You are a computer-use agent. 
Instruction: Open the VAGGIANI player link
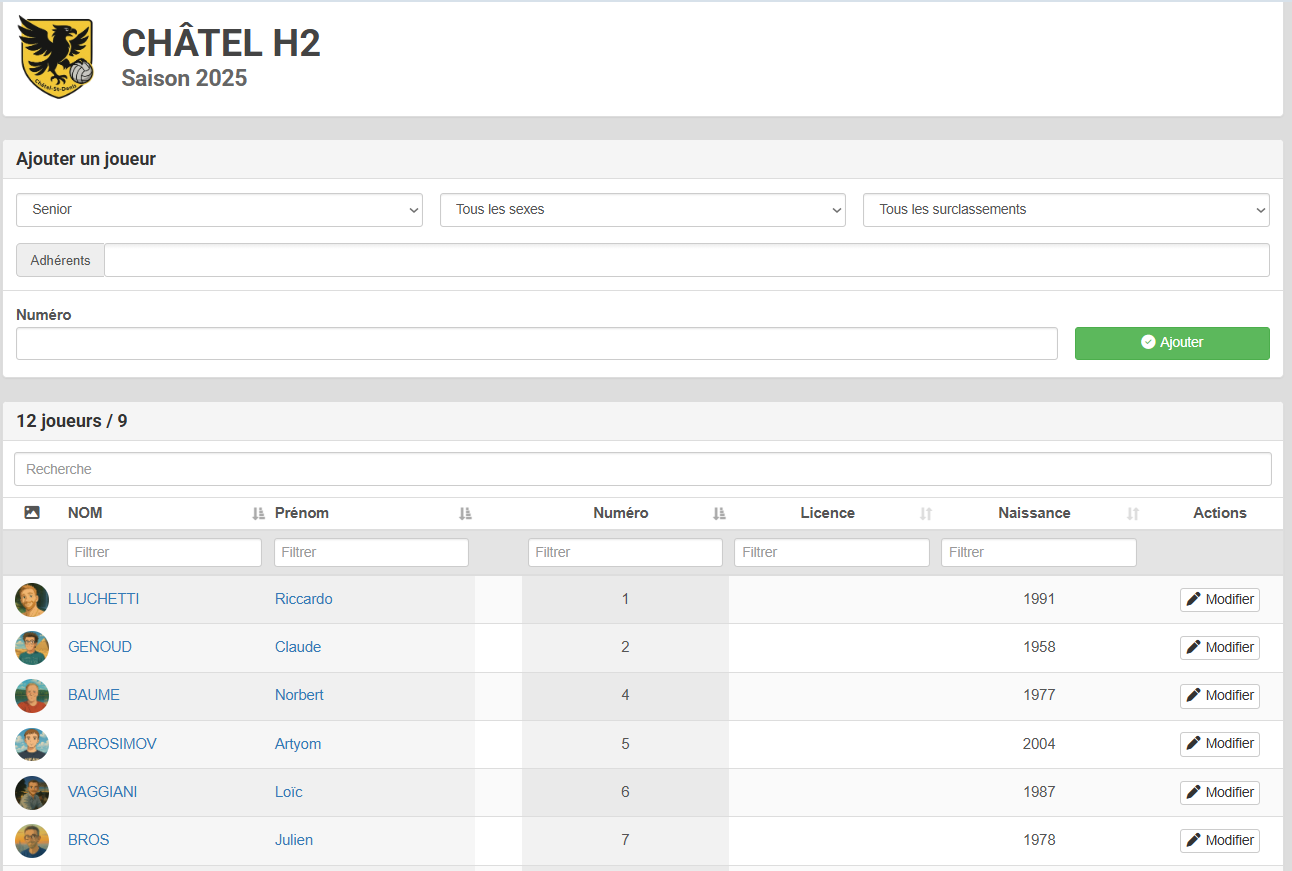point(102,792)
